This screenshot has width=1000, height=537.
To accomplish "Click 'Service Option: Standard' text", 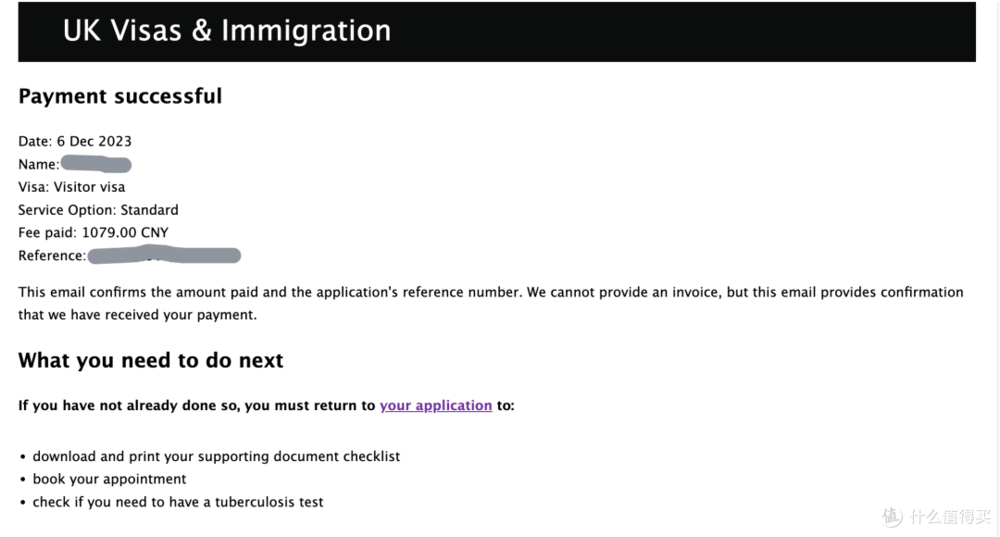I will [x=98, y=210].
